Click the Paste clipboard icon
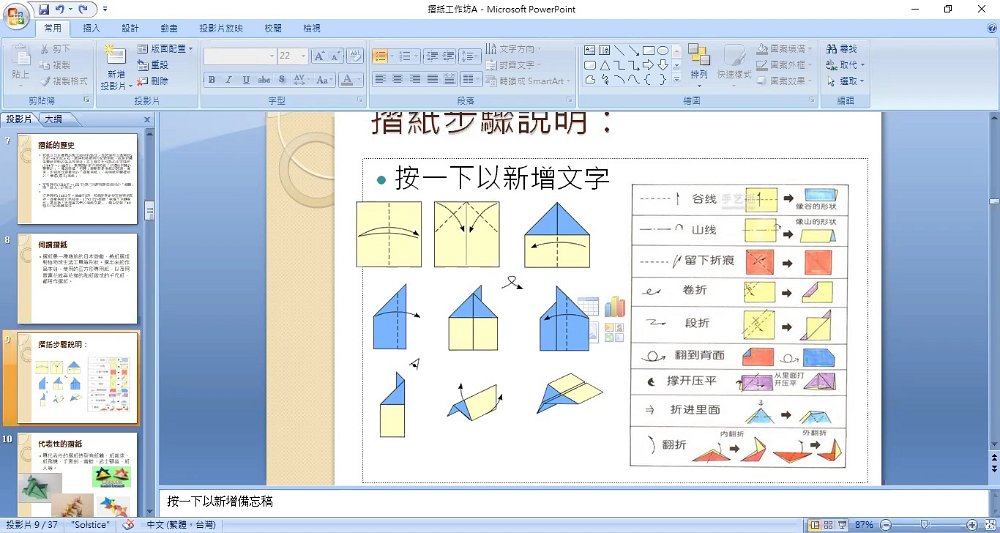The image size is (1000, 533). point(21,55)
